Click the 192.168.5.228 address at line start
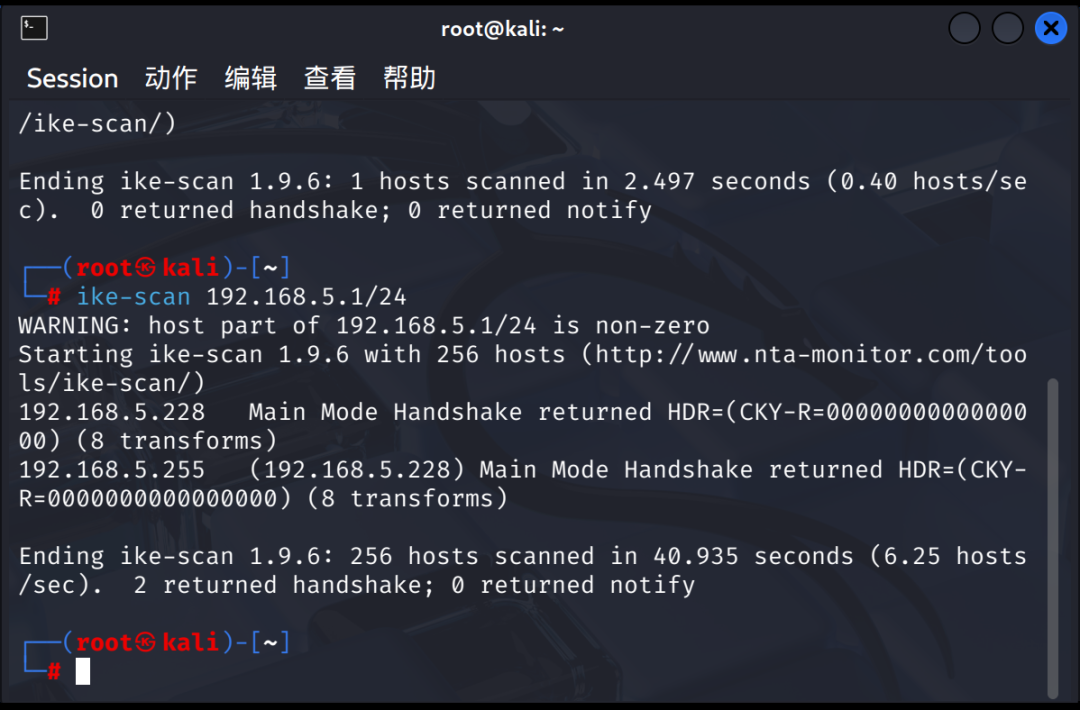The image size is (1080, 710). 112,412
